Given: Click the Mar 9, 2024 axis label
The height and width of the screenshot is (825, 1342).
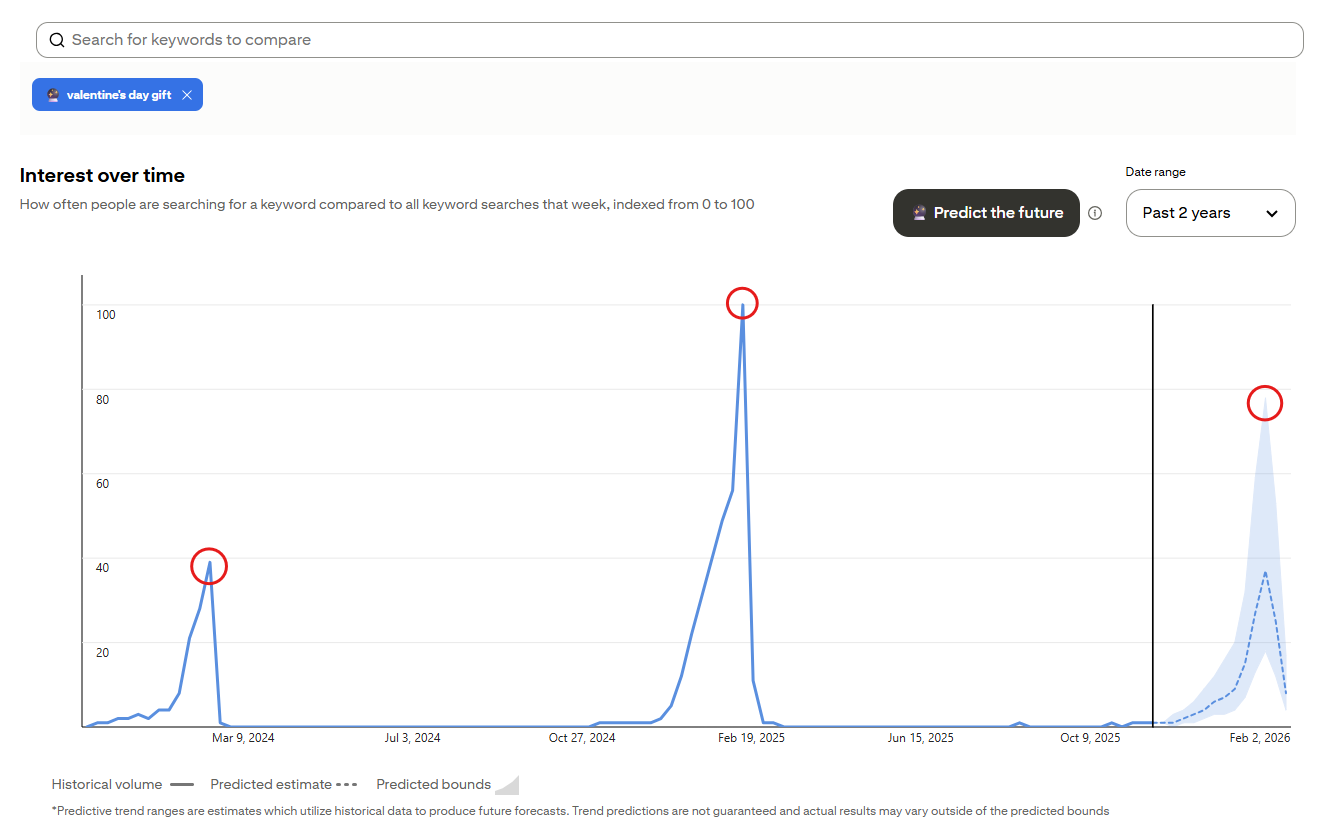Looking at the screenshot, I should tap(243, 738).
